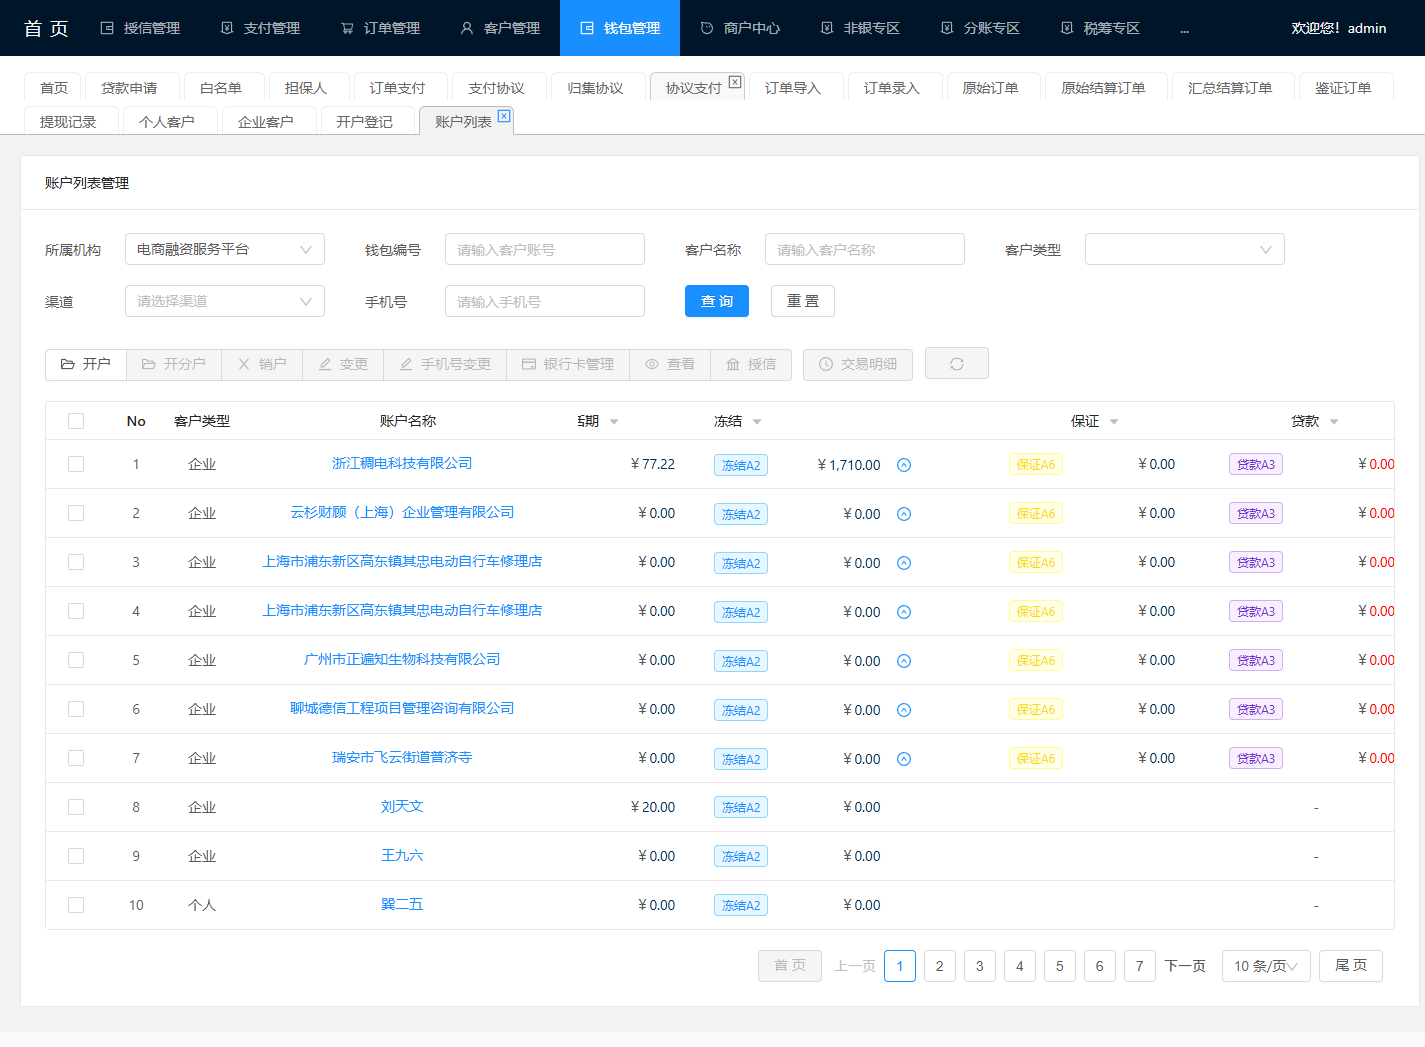Click the 查看 eye toolbar button
Viewport: 1425px width, 1047px height.
click(670, 364)
